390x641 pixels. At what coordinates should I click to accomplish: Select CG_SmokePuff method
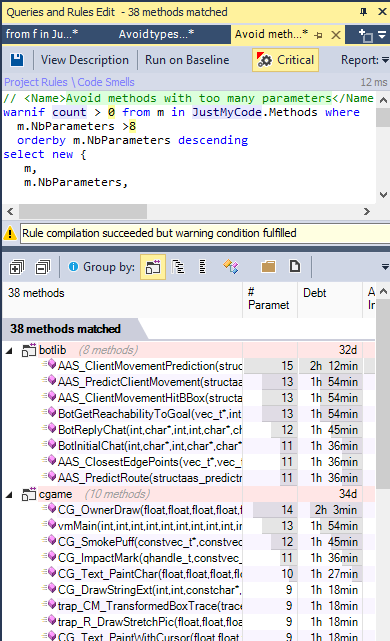point(150,542)
